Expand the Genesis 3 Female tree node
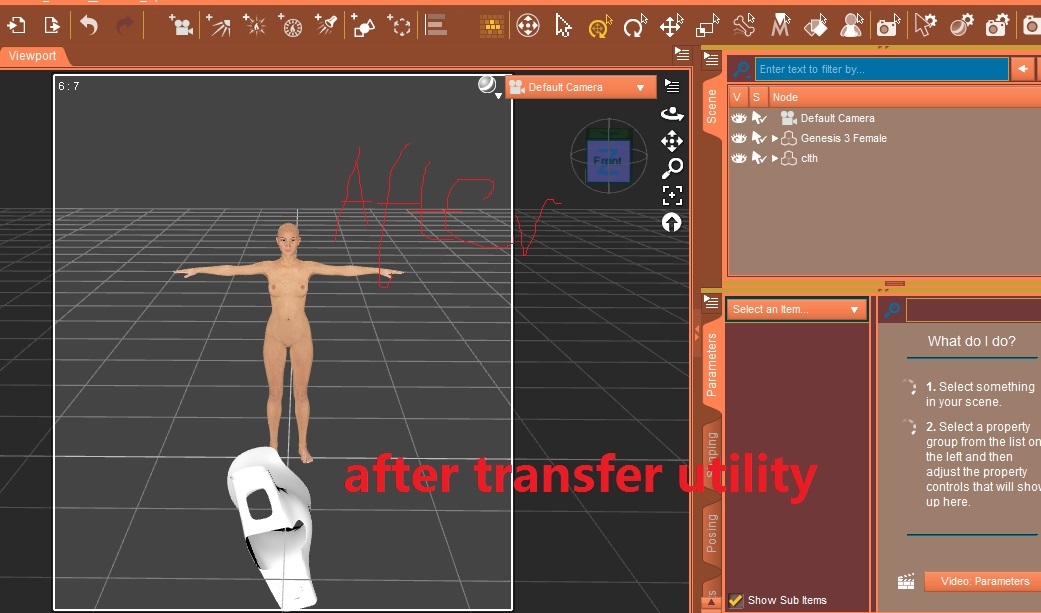 pyautogui.click(x=775, y=138)
